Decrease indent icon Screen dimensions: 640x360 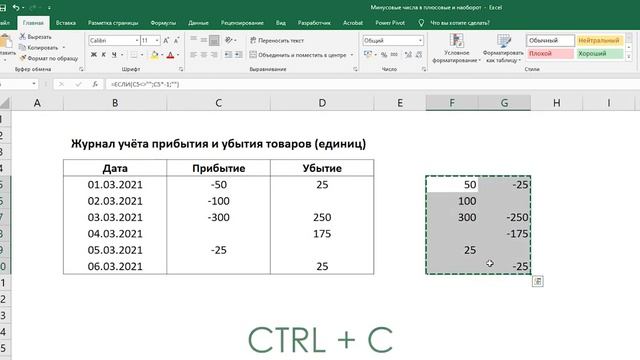(228, 55)
